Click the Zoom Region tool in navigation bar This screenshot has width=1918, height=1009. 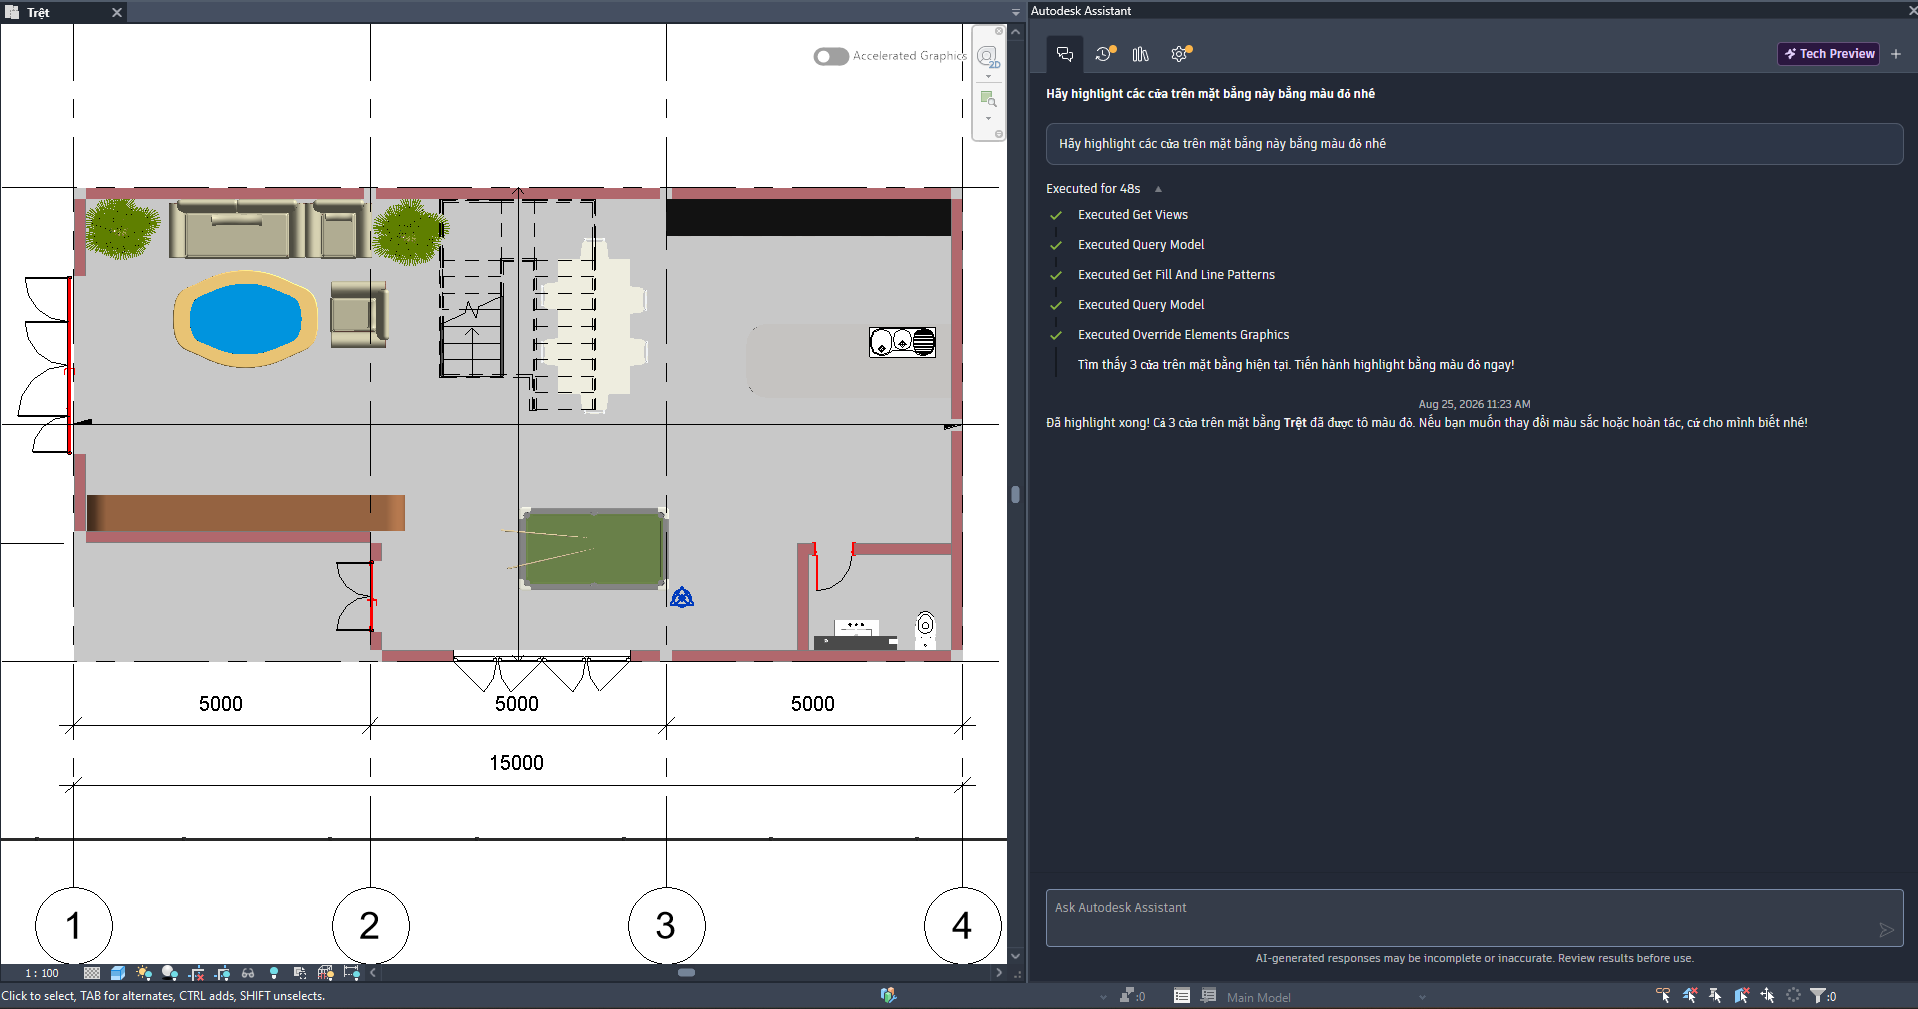pyautogui.click(x=988, y=98)
